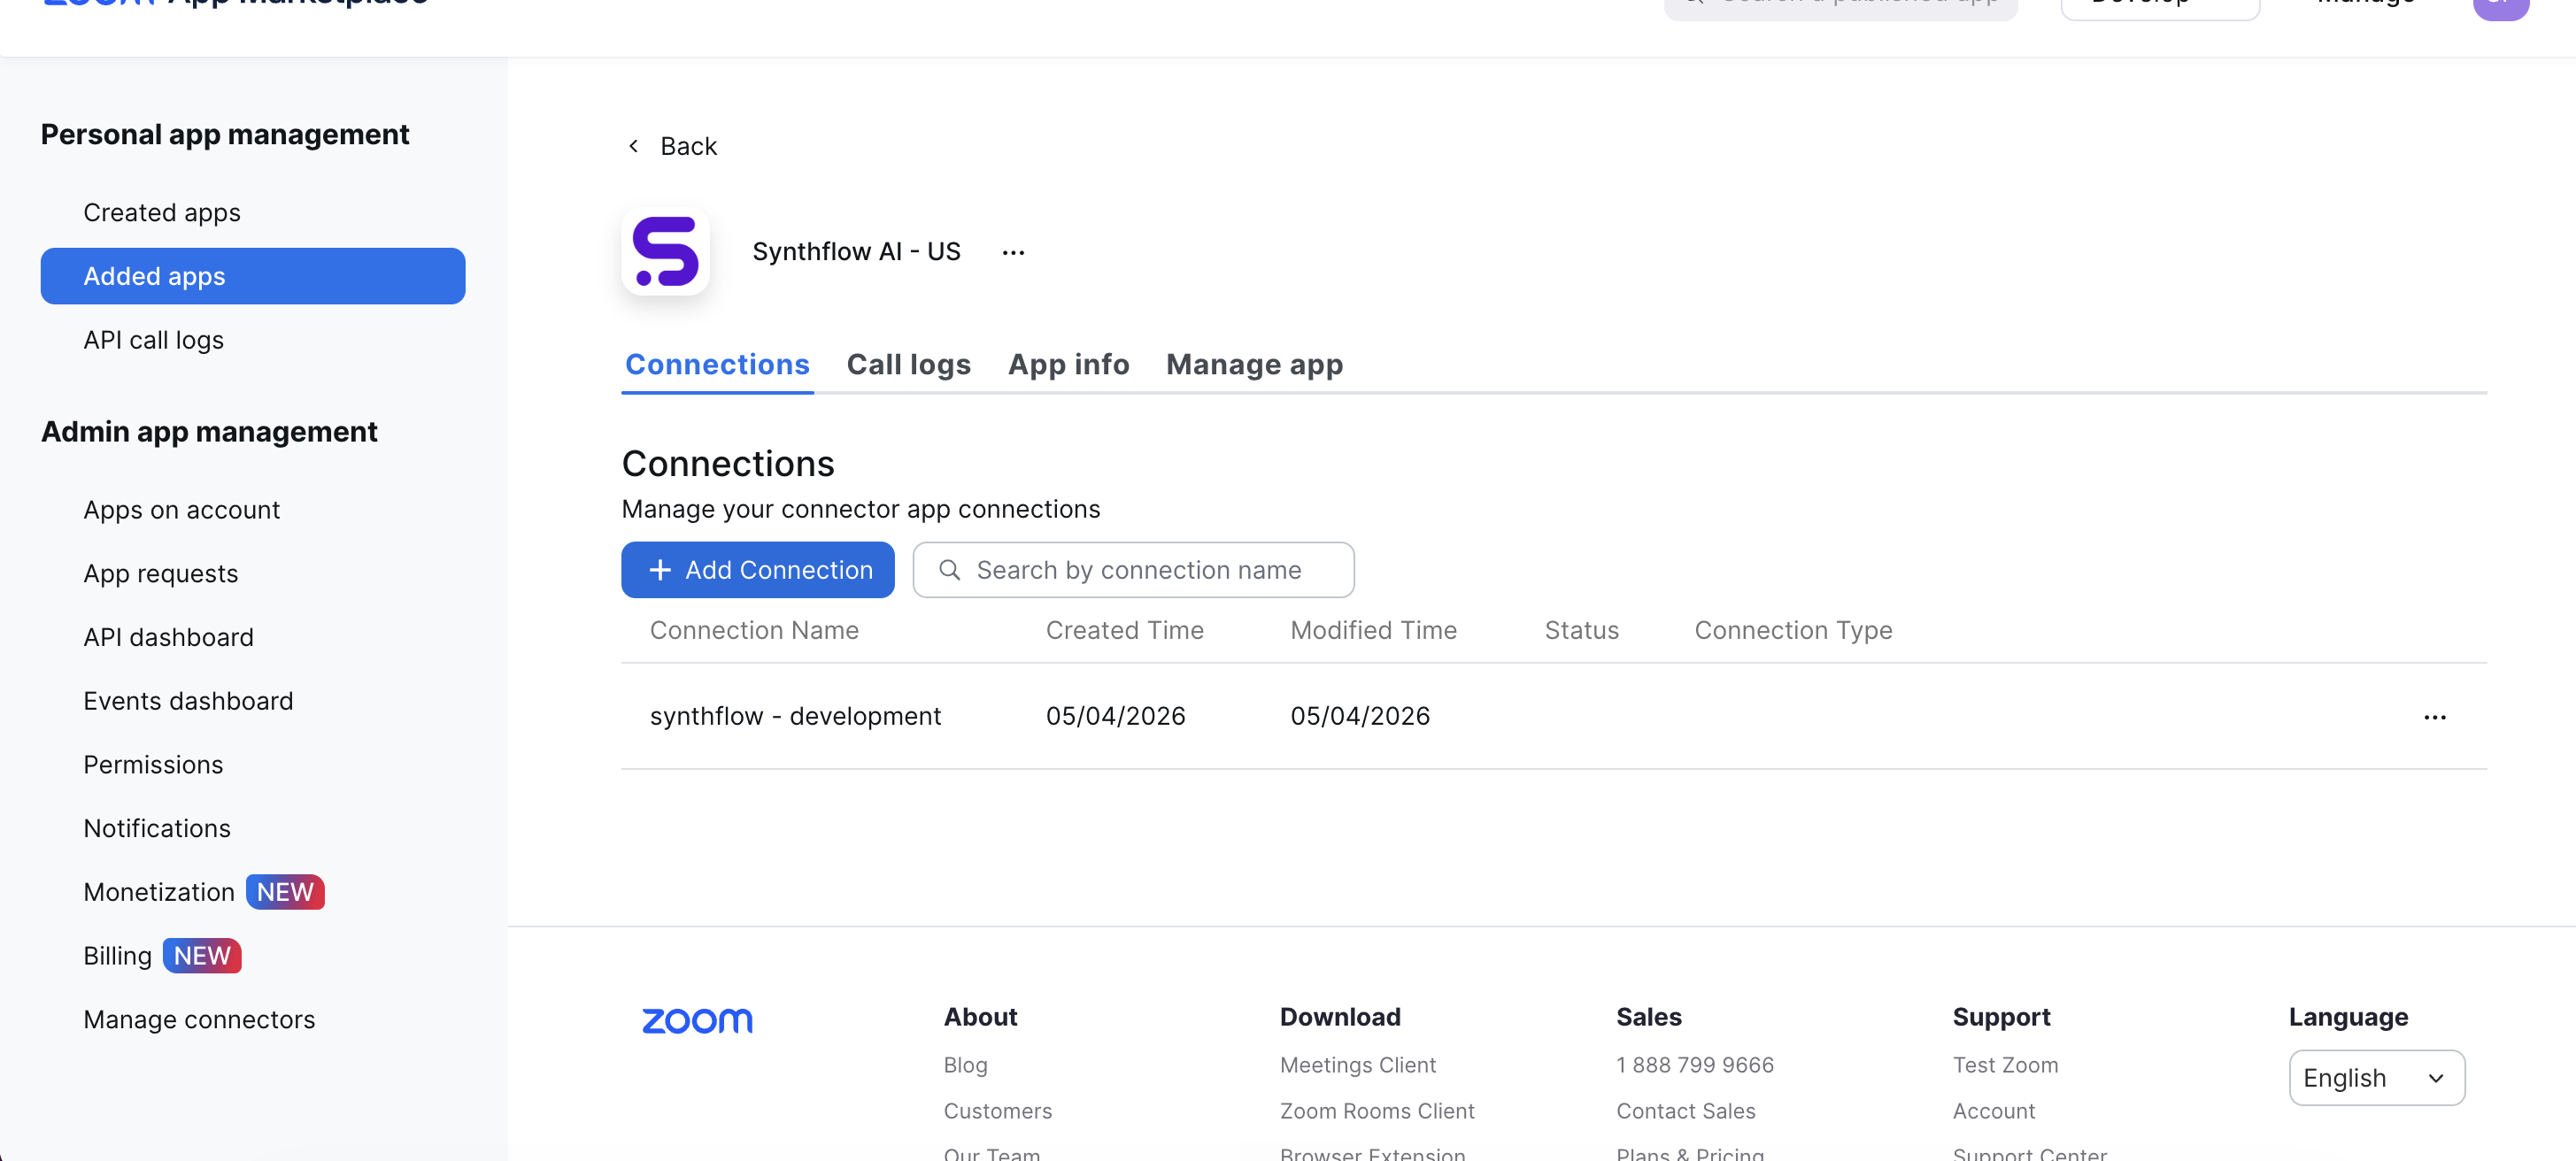Click the Connection Name column header
Viewport: 2576px width, 1161px height.
pos(754,630)
